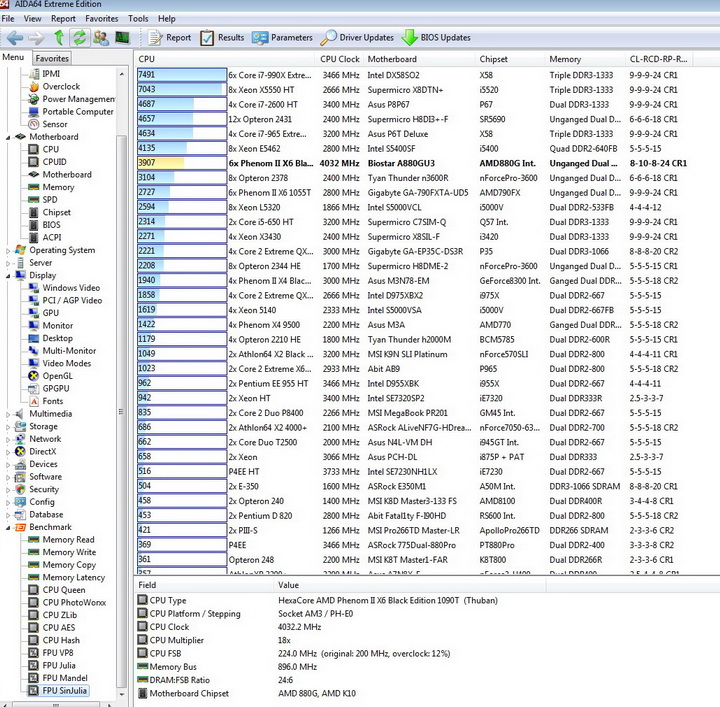Screen dimensions: 720x707
Task: Expand the Server tree node
Action: (x=8, y=263)
